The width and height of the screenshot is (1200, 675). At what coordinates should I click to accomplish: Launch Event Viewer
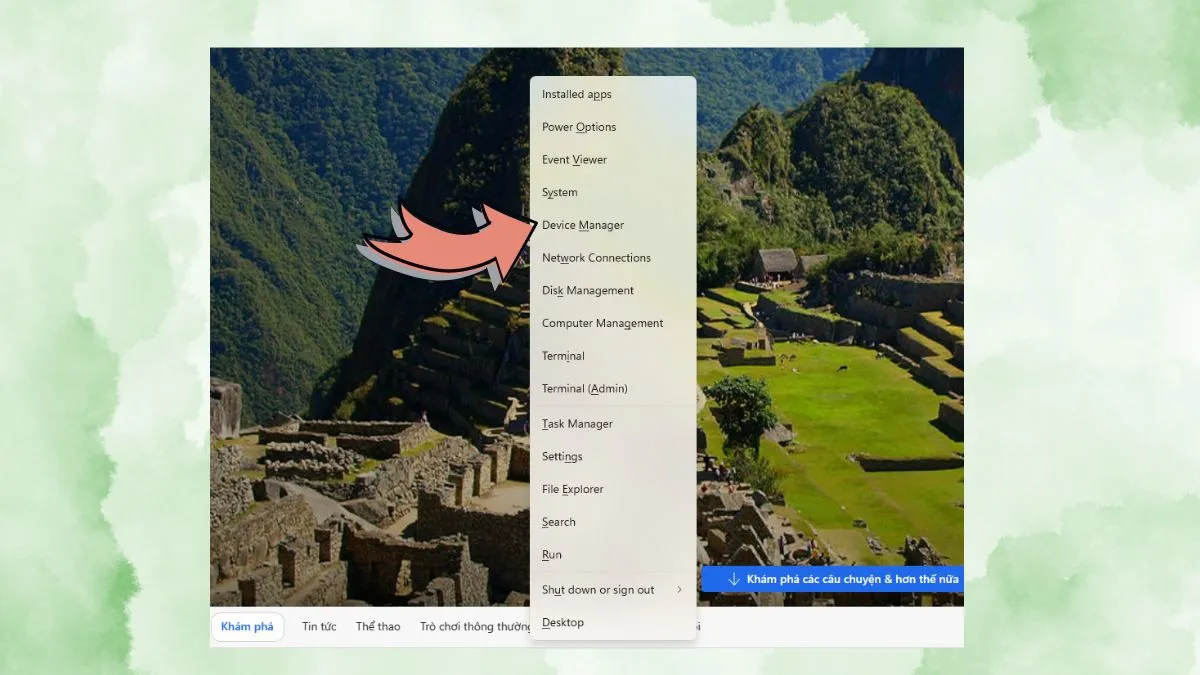[574, 159]
